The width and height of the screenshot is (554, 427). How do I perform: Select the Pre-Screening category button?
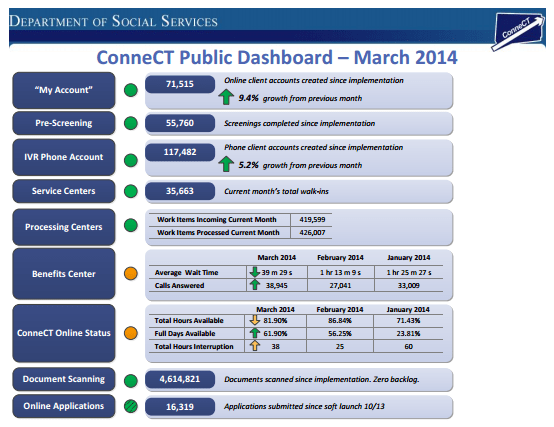coord(64,123)
